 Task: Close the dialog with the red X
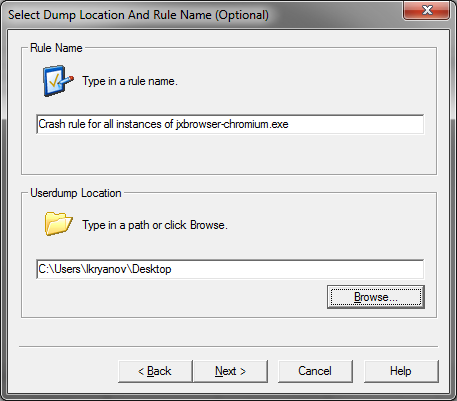pyautogui.click(x=427, y=10)
